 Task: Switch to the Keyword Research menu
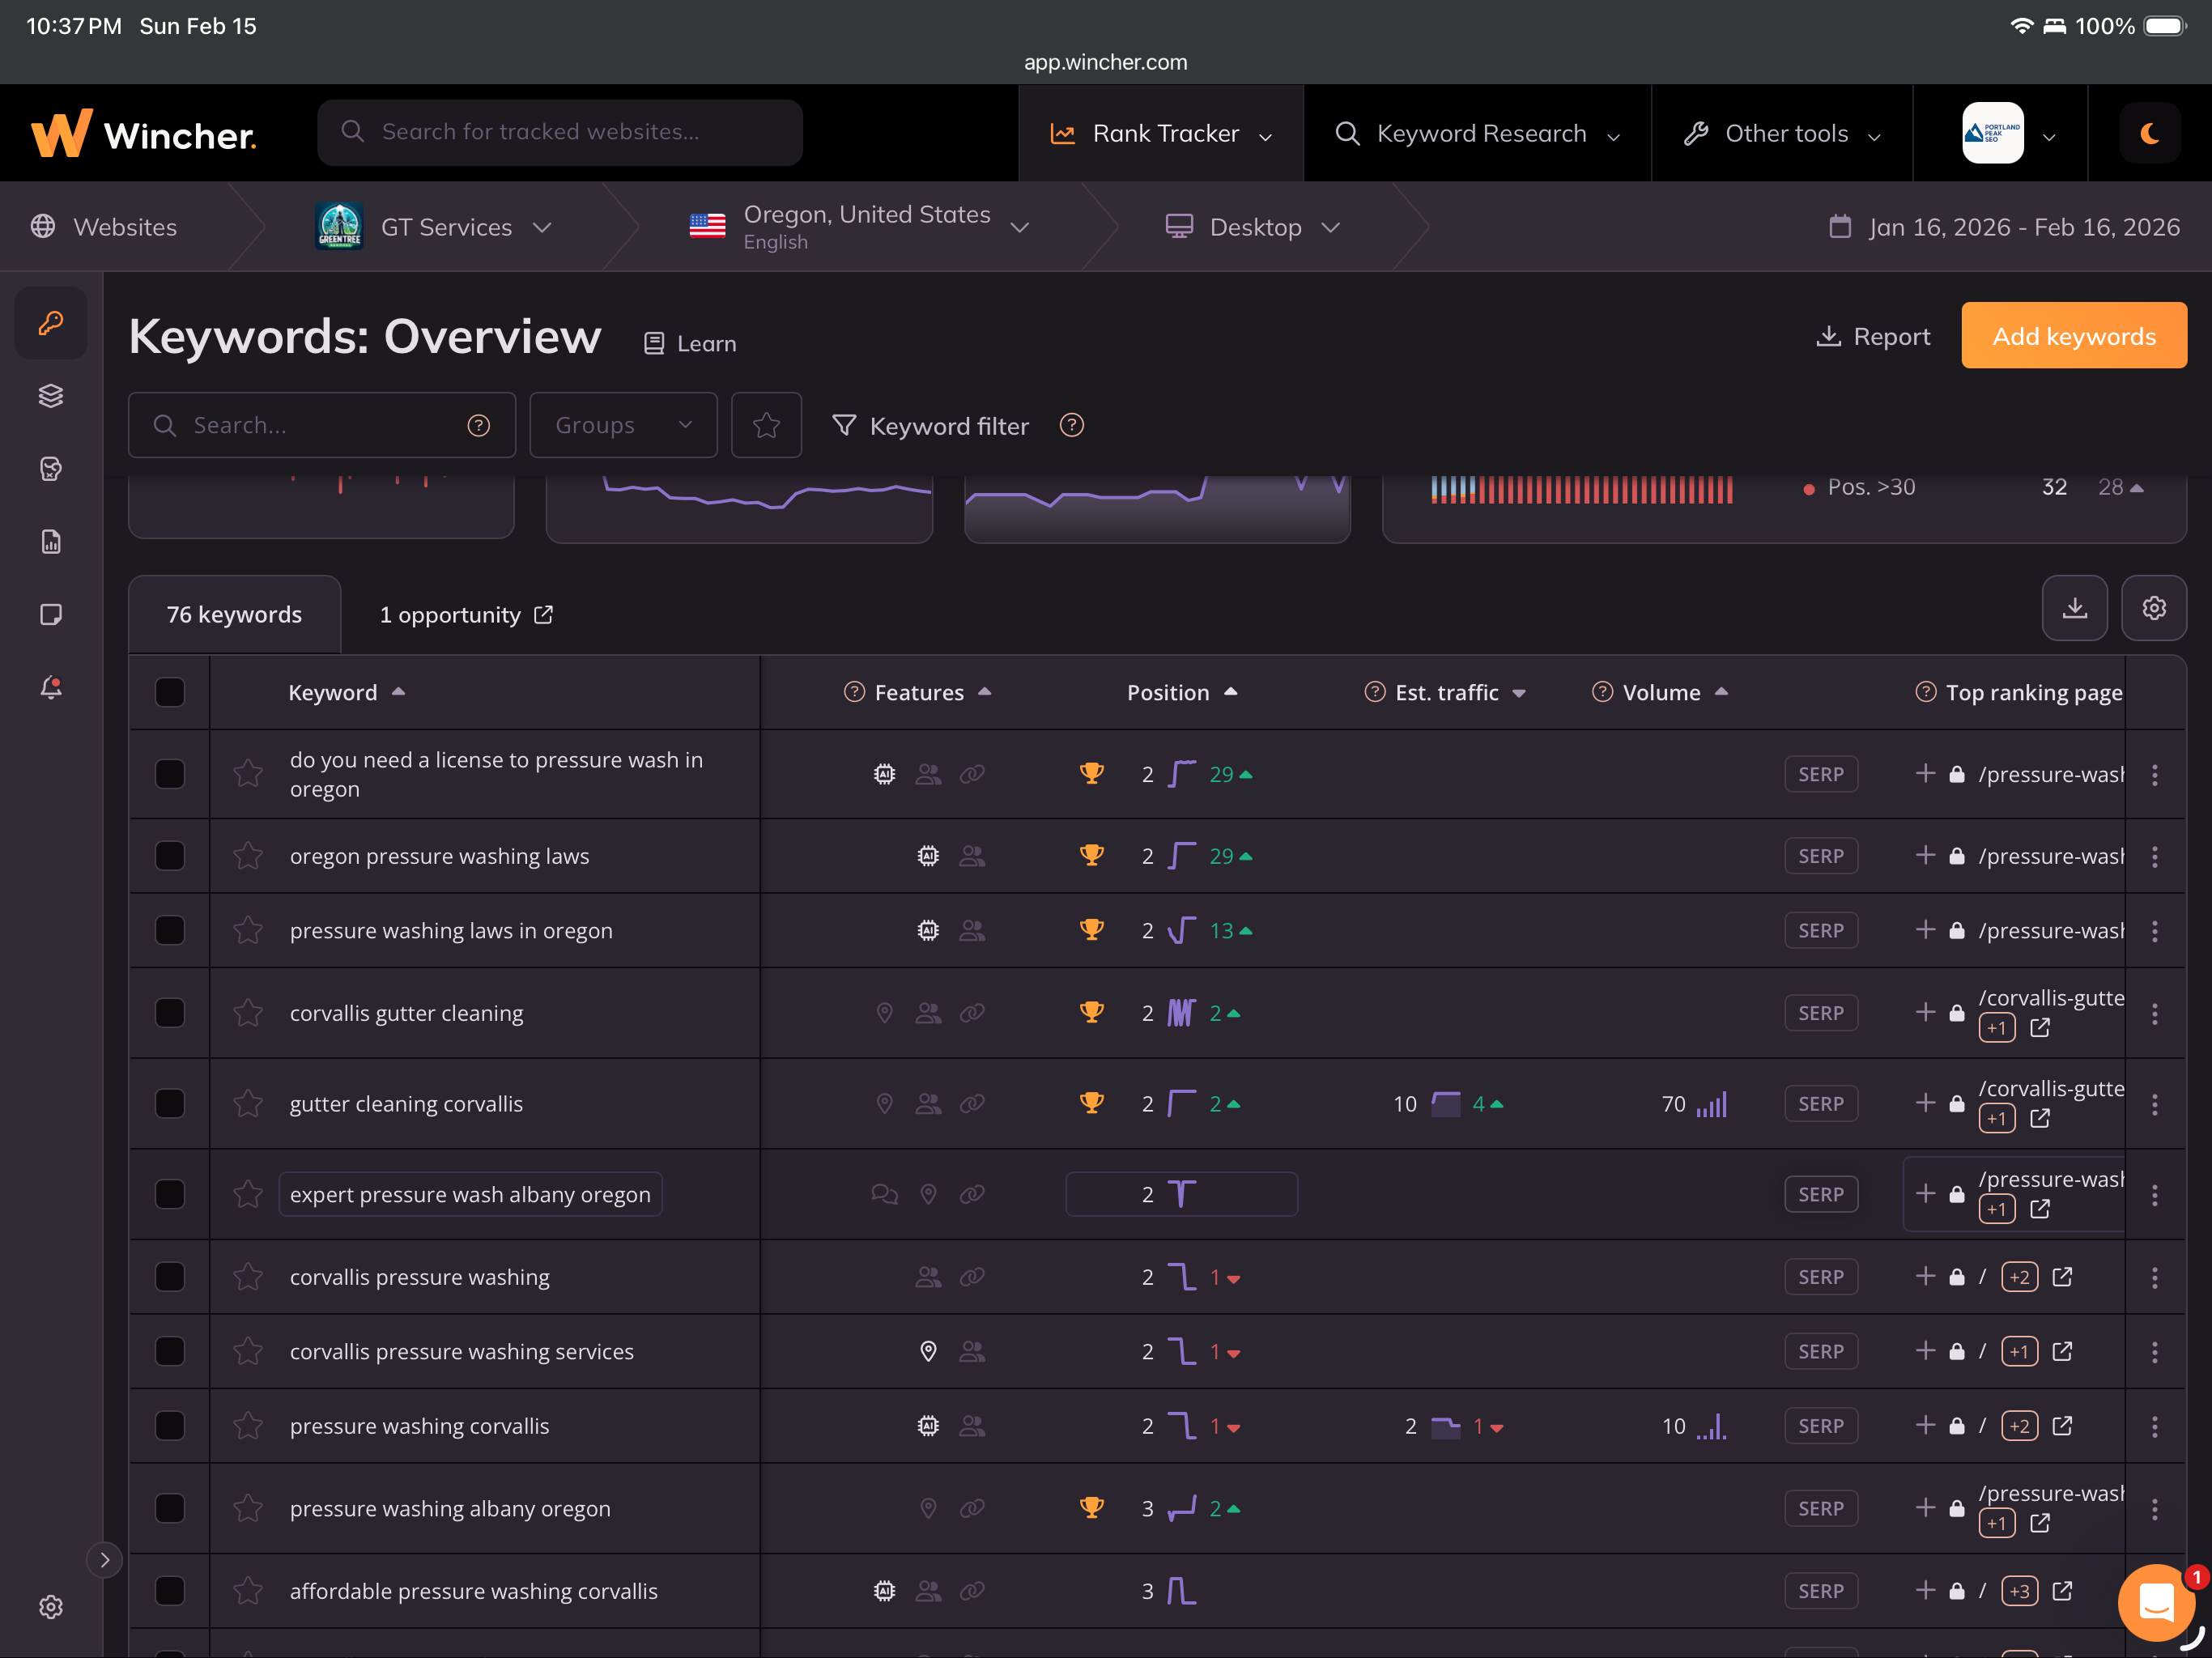coord(1480,133)
